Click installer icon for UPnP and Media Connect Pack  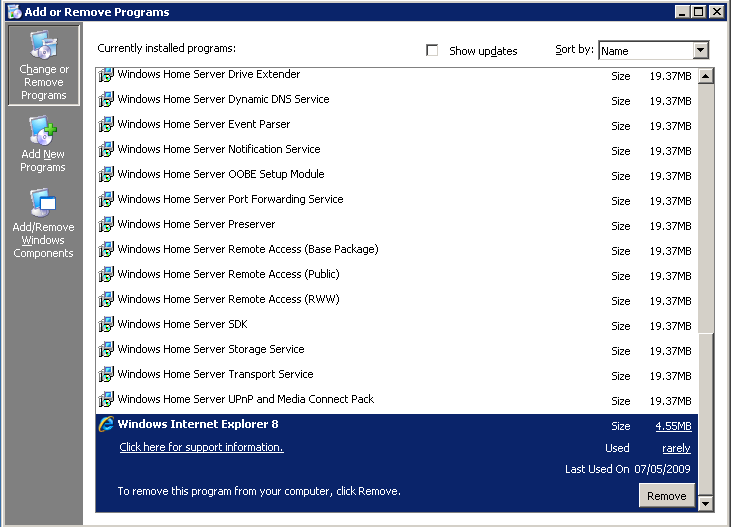[106, 399]
